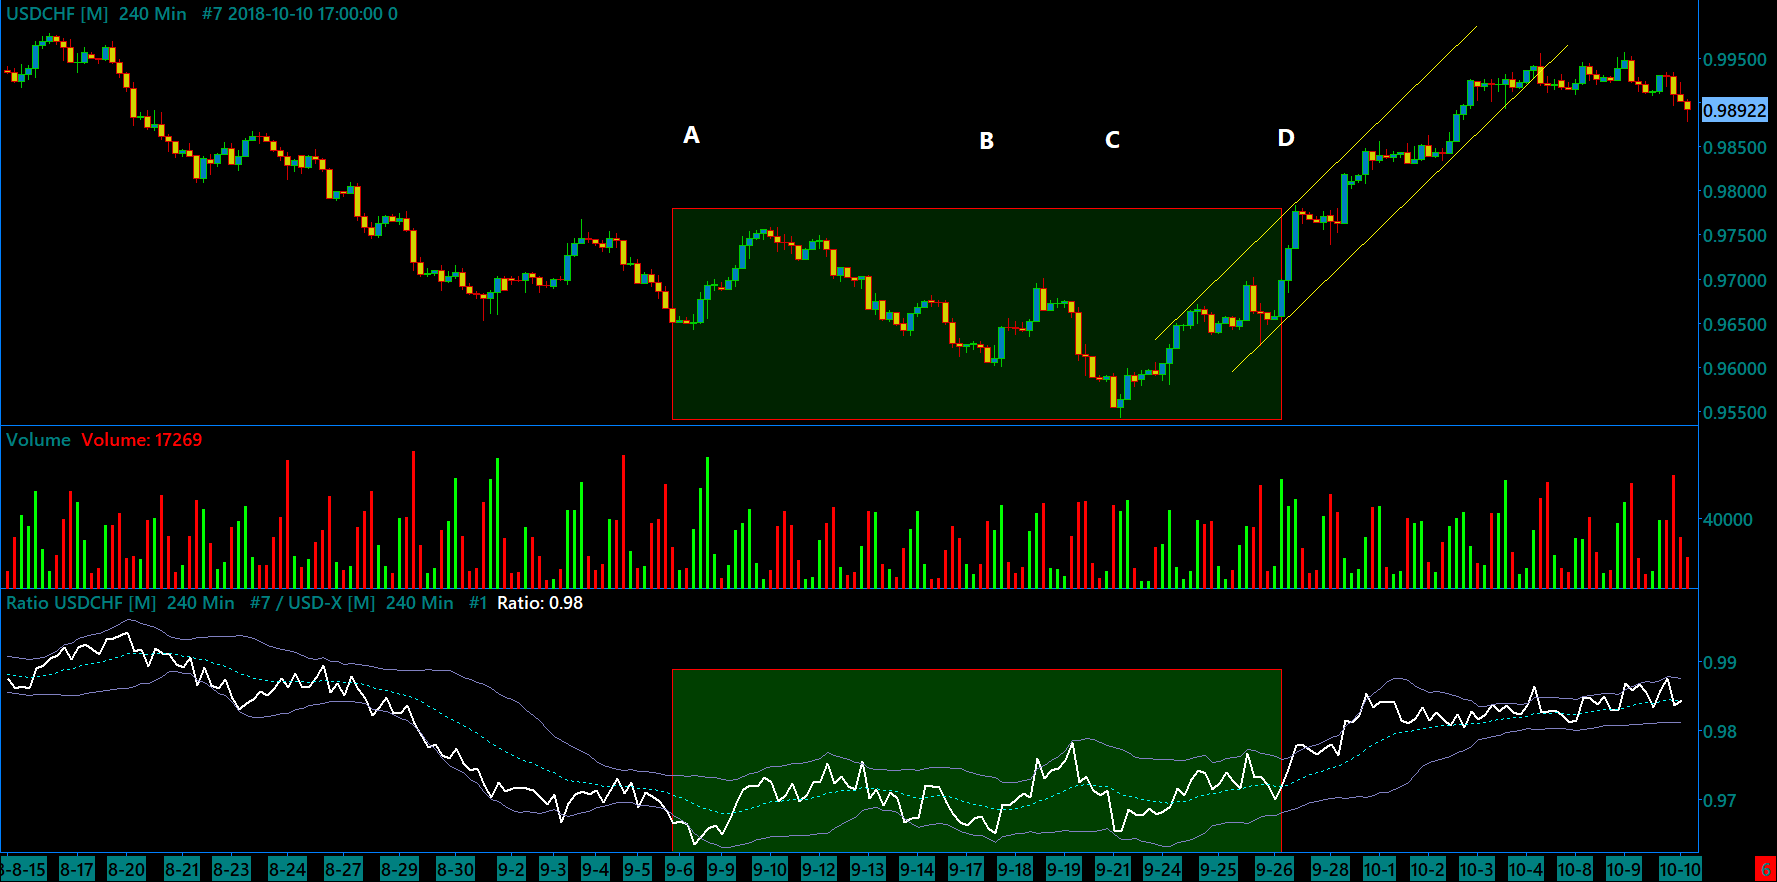Viewport: 1777px width, 882px height.
Task: Select the 10-9 date marker
Action: pos(1624,869)
